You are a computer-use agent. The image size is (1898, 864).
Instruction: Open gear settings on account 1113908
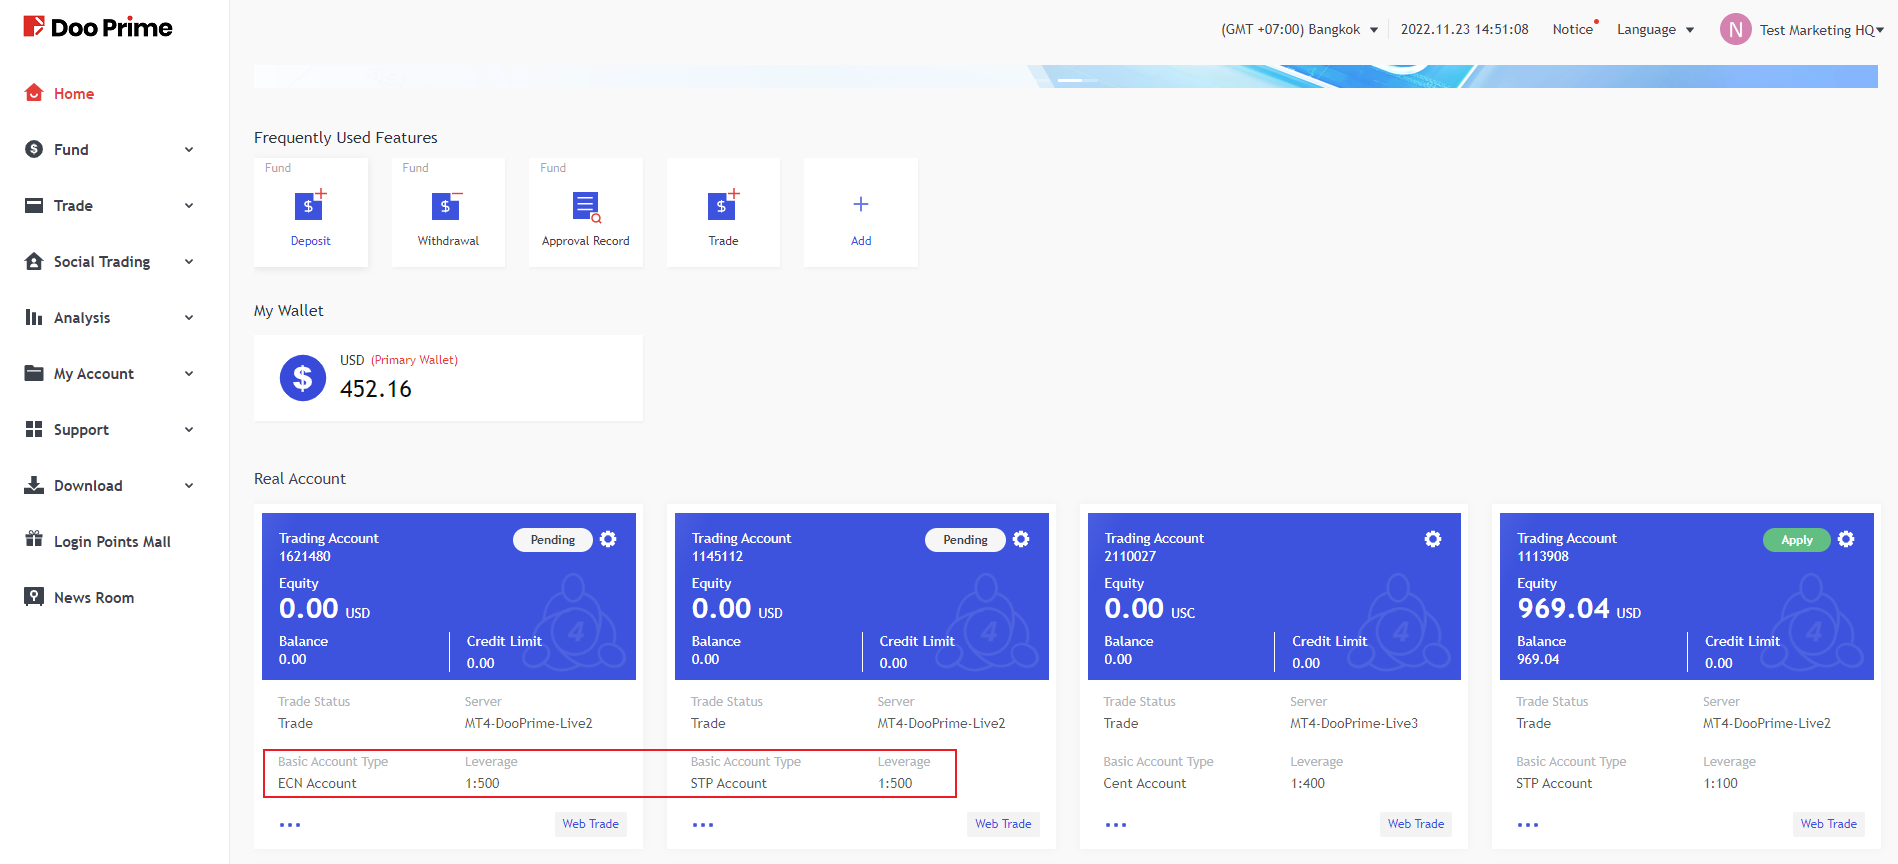(x=1846, y=539)
